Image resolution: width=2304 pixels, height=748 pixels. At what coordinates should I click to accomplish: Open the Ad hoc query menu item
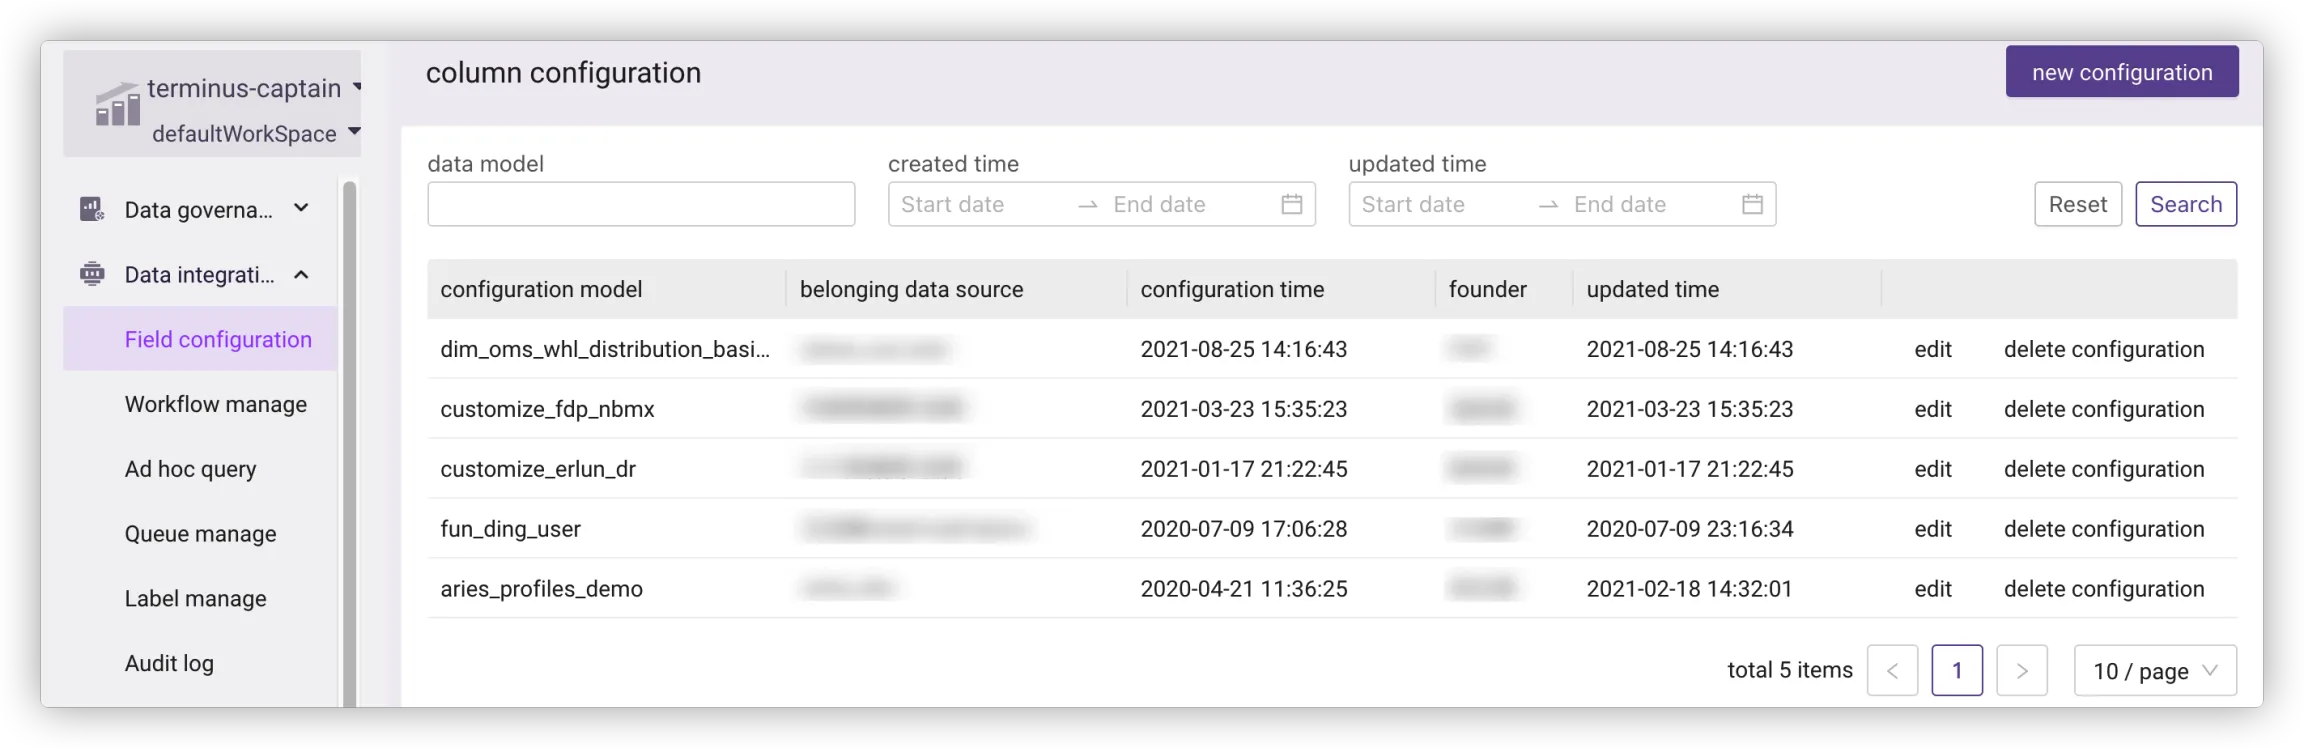click(x=191, y=469)
